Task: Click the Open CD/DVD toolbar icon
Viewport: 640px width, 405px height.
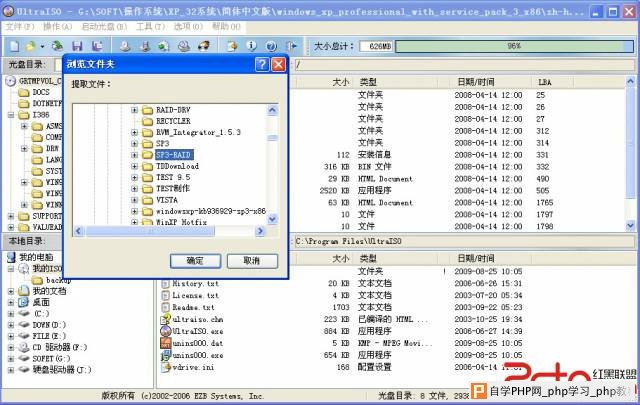Action: (58, 46)
